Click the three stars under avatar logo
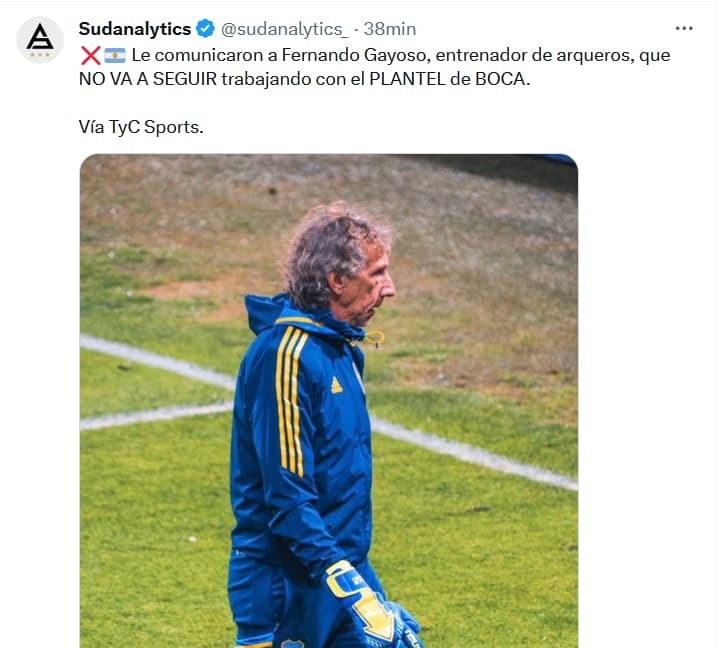The image size is (721, 648). coord(40,55)
